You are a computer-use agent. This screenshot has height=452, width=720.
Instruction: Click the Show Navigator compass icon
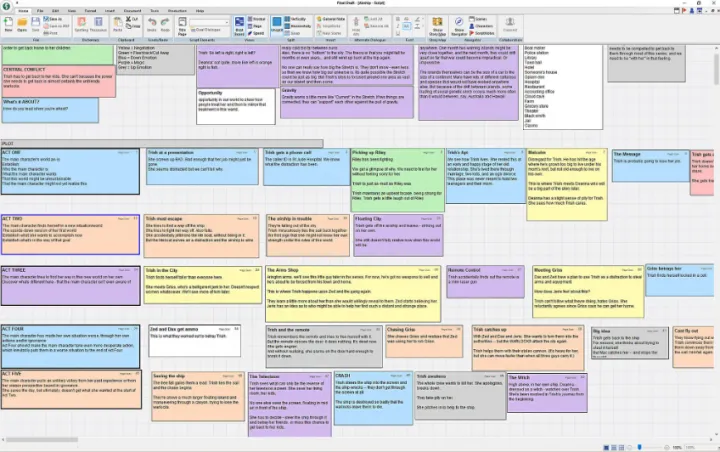click(459, 26)
